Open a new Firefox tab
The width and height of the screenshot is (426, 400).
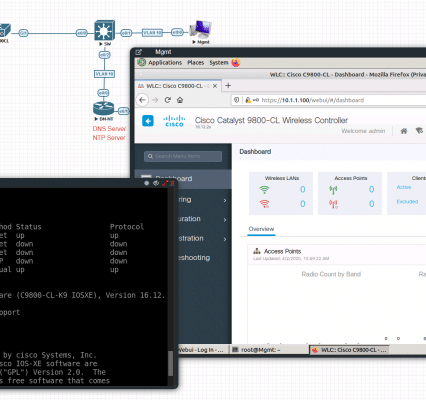click(228, 86)
